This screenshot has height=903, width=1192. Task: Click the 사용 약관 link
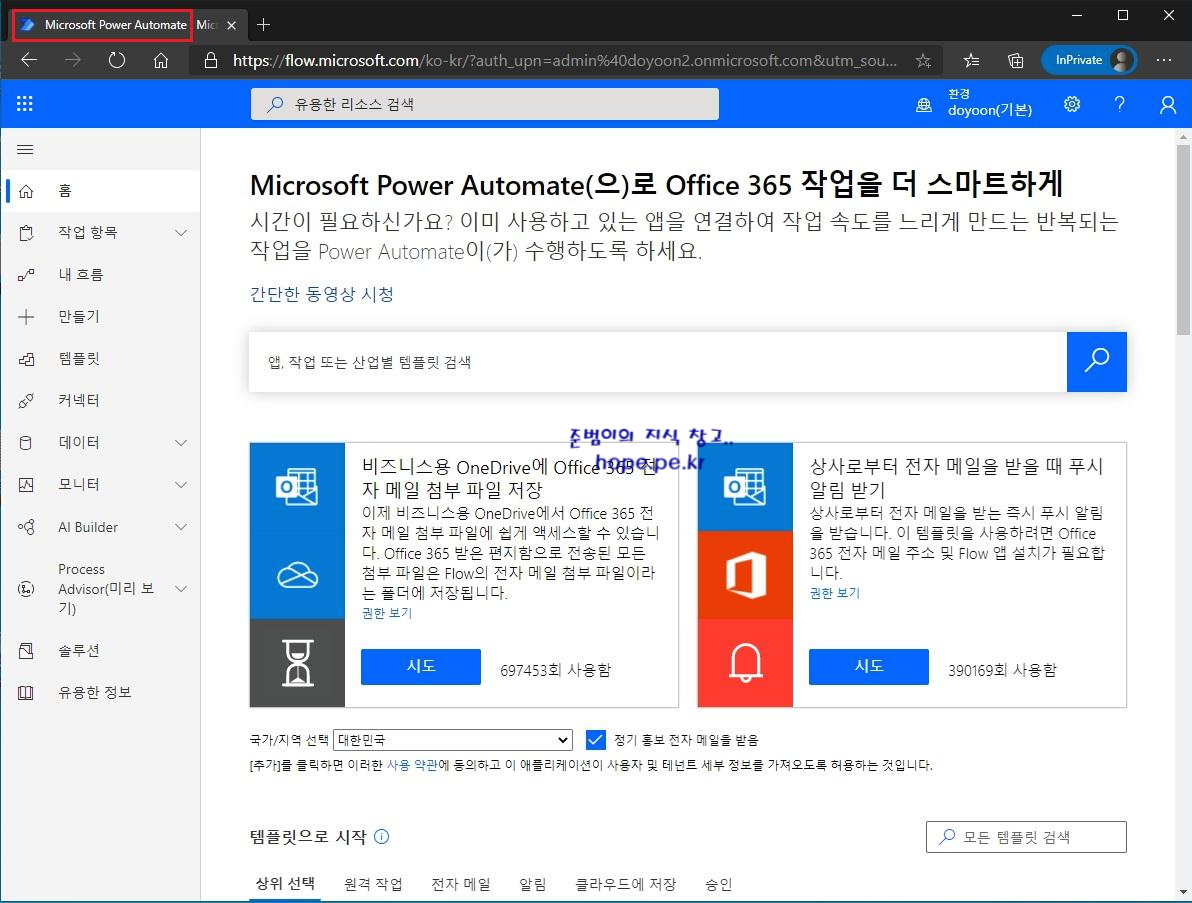pos(412,765)
